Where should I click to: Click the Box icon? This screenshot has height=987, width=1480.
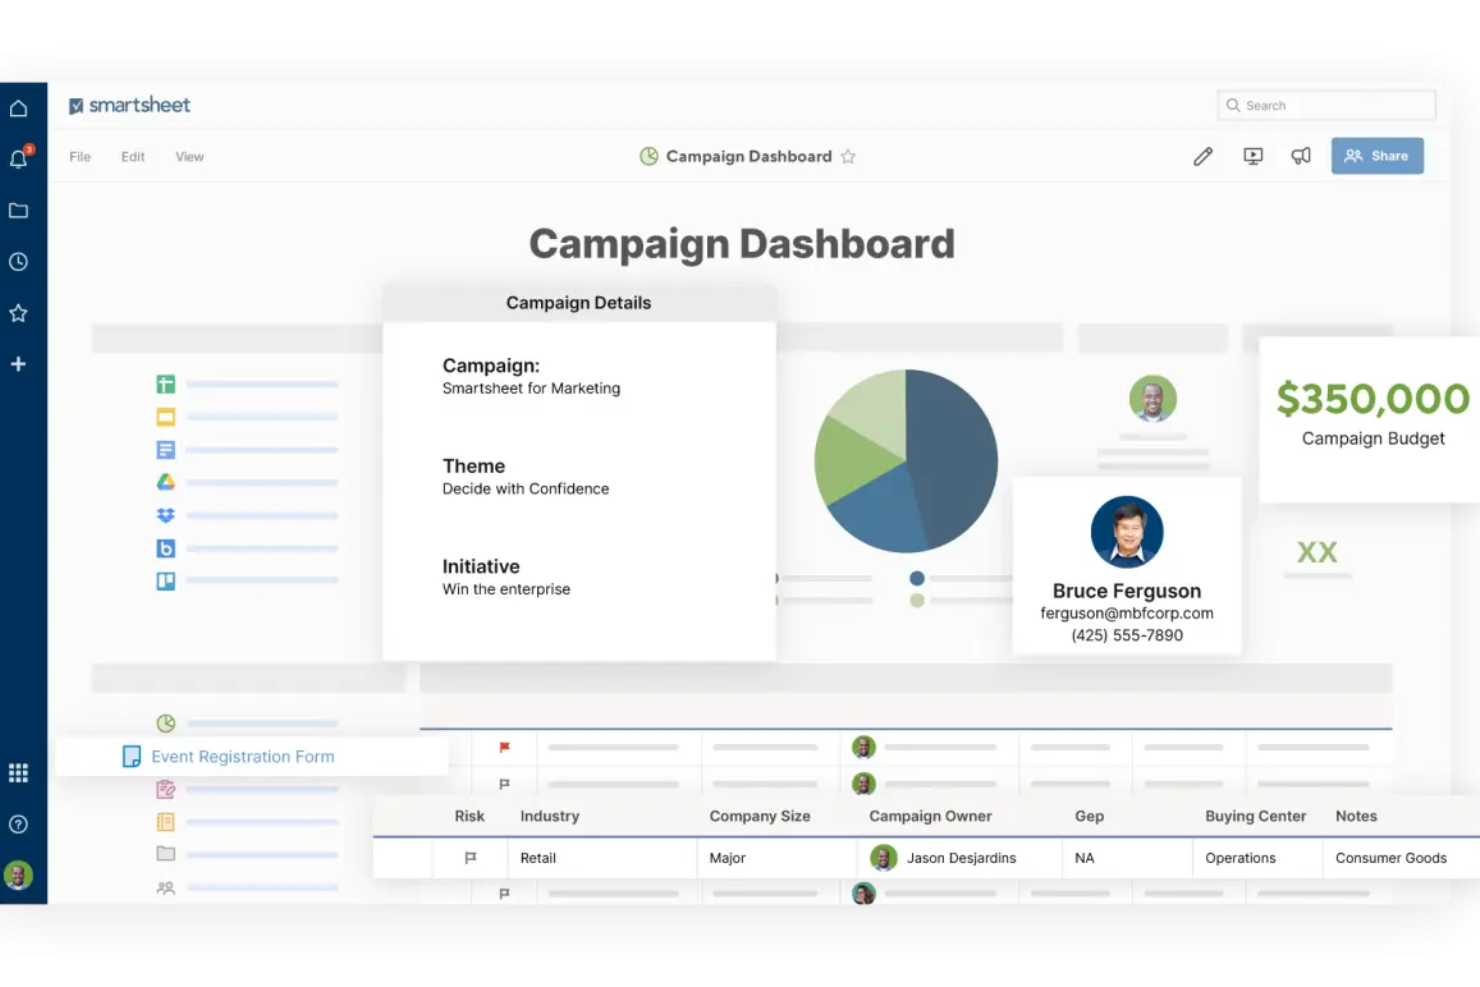pyautogui.click(x=166, y=548)
